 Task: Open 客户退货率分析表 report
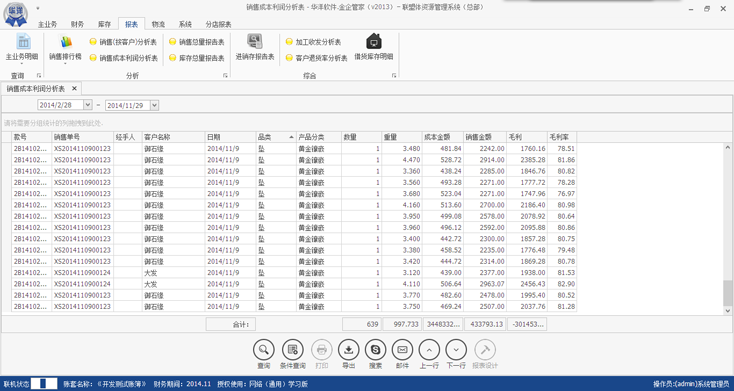(x=316, y=58)
